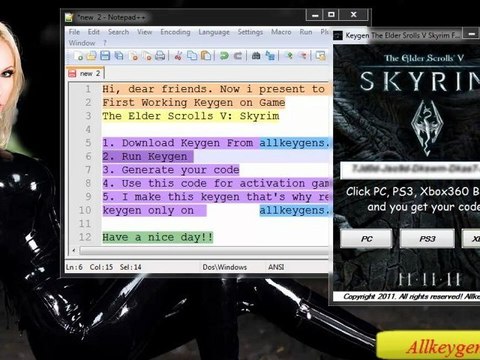The image size is (480, 360).
Task: Click the Zoom Out toolbar icon
Action: 303,56
